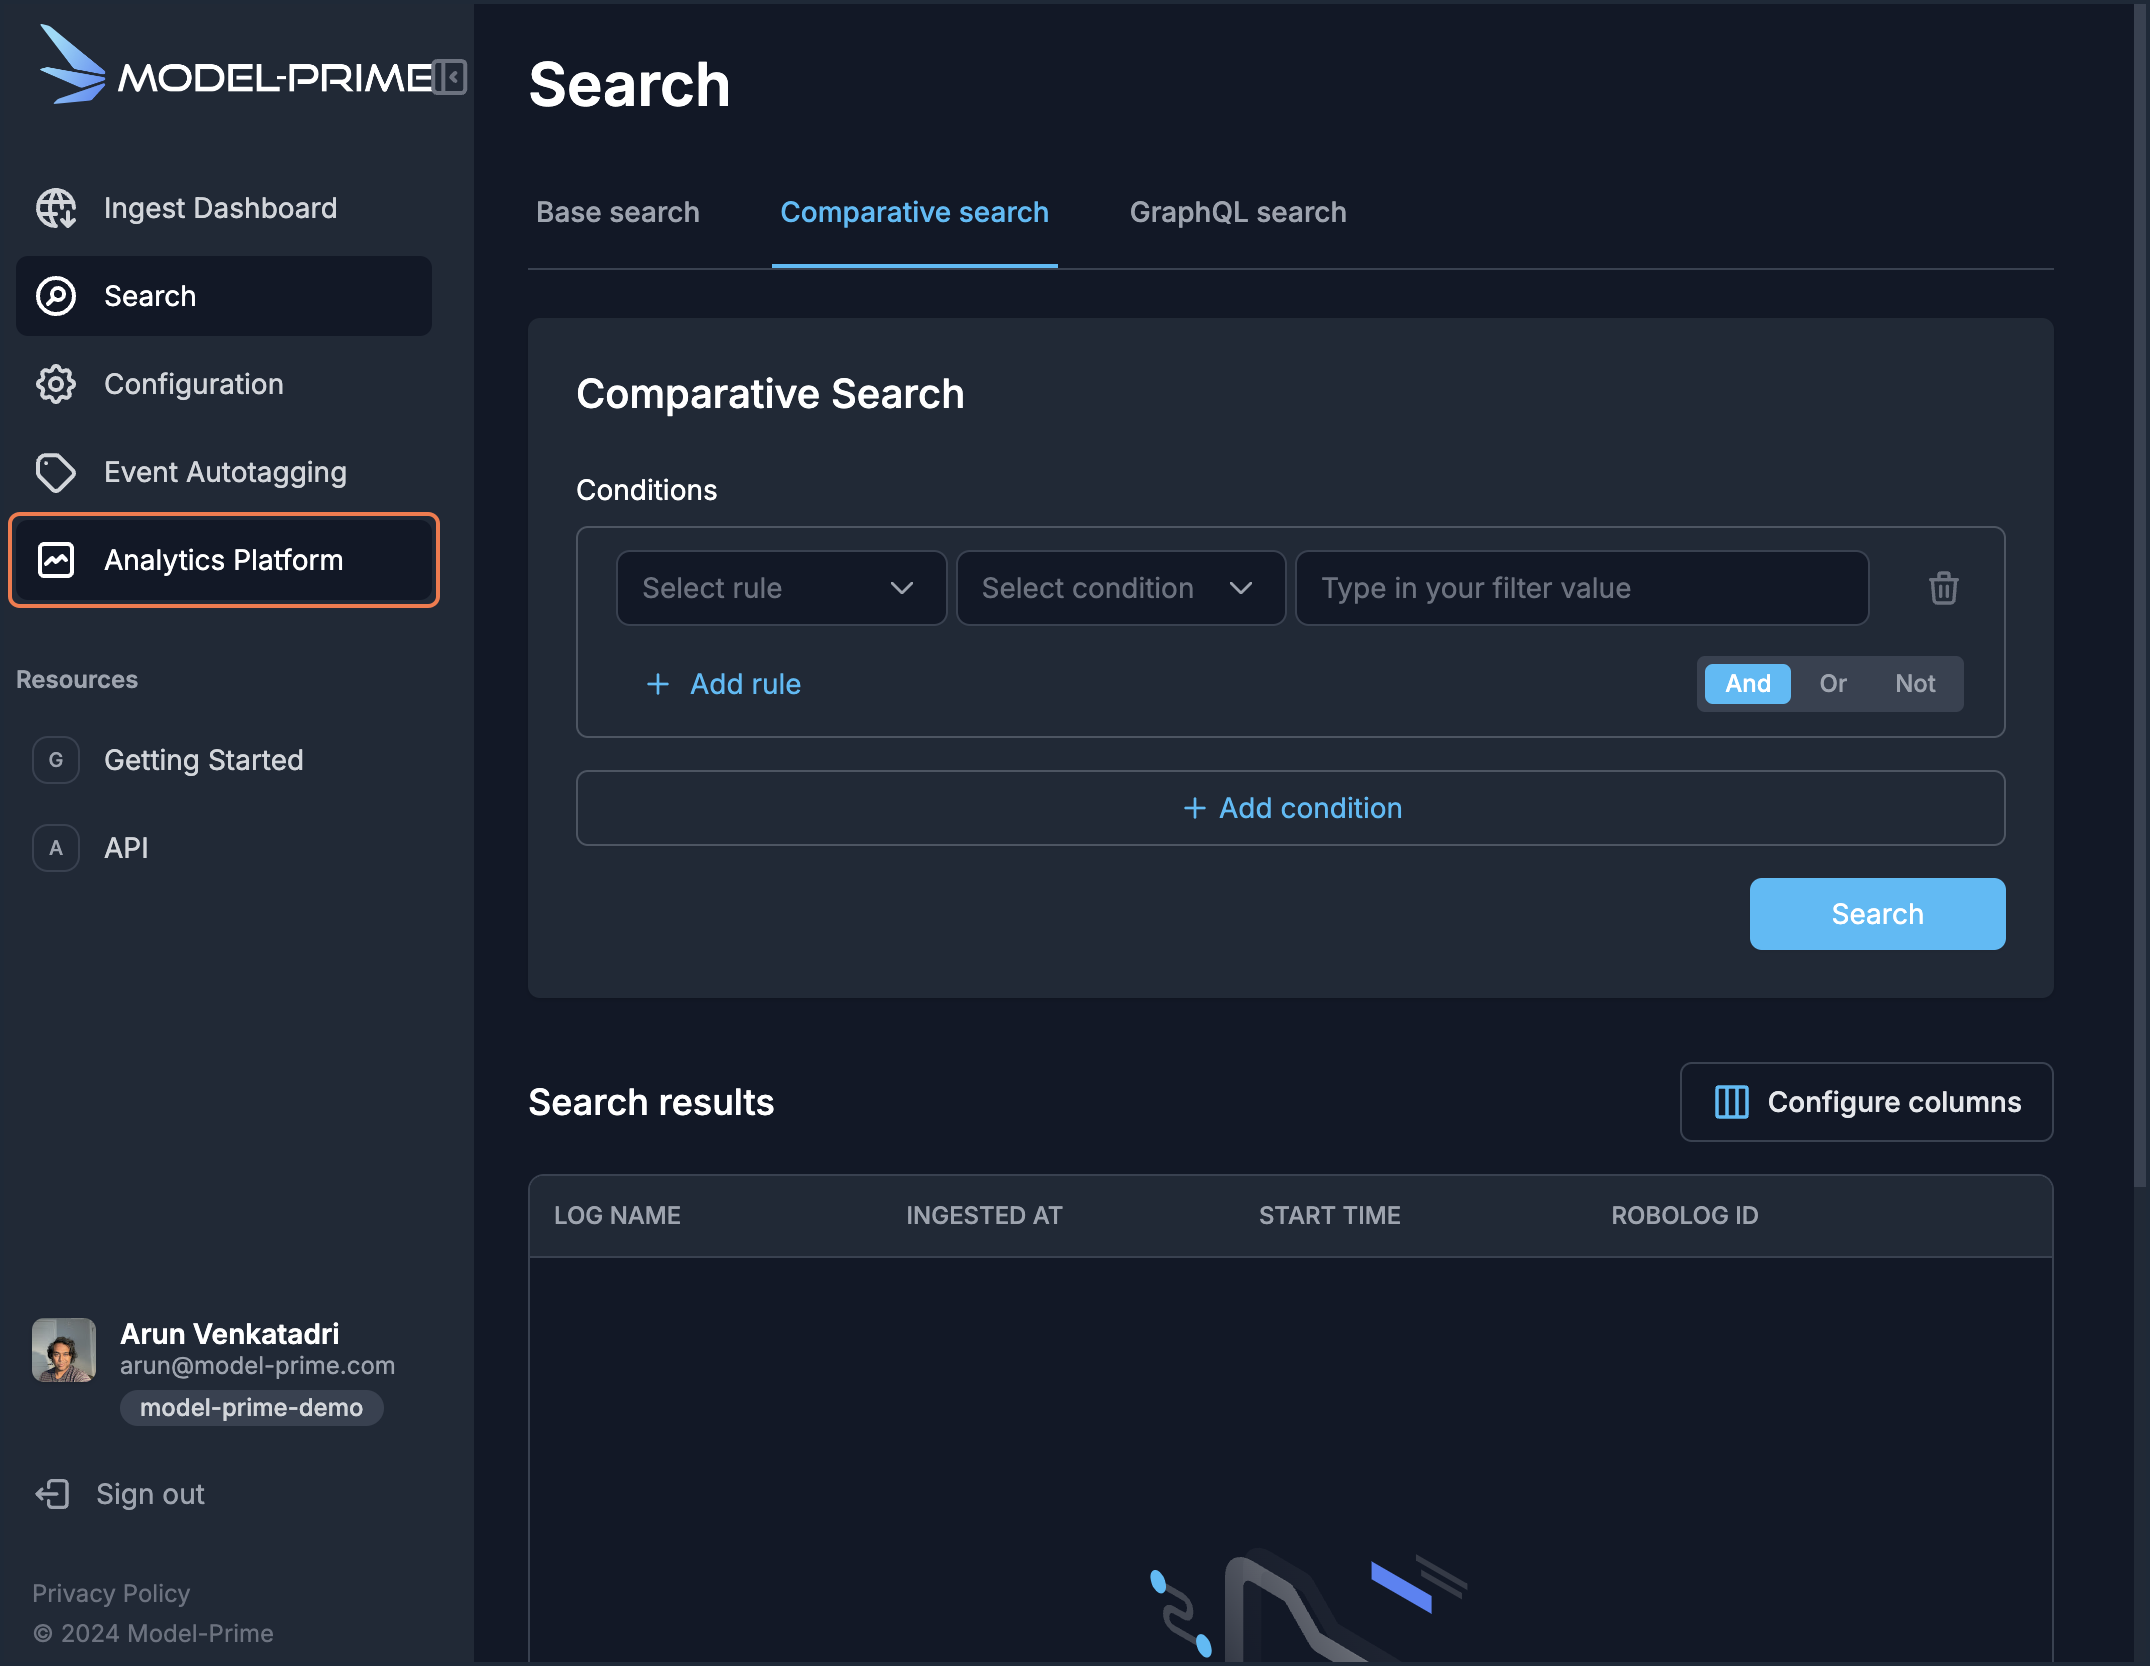The height and width of the screenshot is (1666, 2150).
Task: Click the Model-Prime logo
Action: click(x=236, y=66)
